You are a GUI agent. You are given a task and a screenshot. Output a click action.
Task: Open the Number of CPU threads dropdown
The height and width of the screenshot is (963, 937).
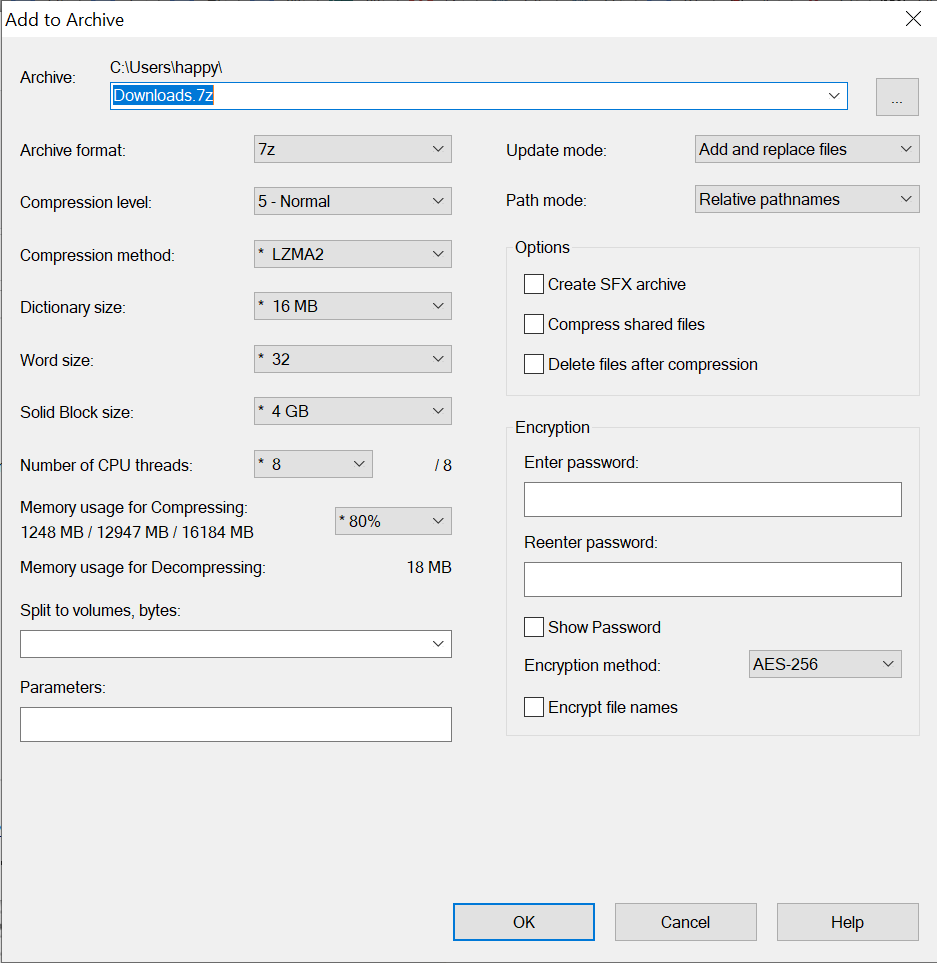pyautogui.click(x=313, y=464)
